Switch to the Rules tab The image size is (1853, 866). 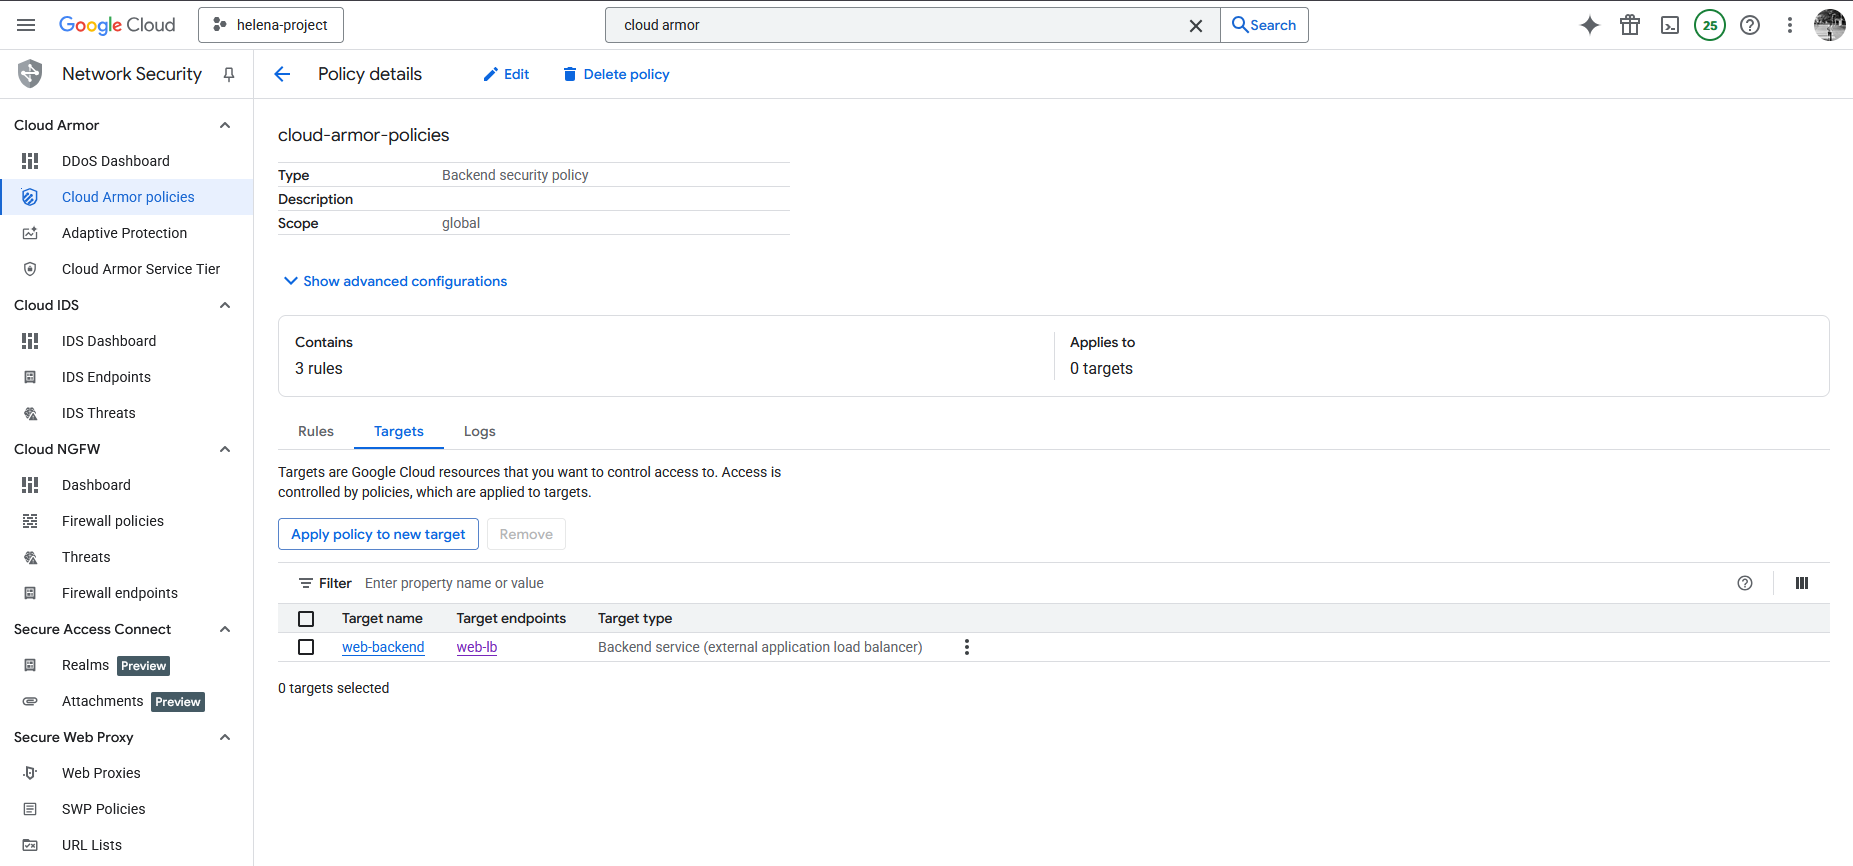pos(316,431)
